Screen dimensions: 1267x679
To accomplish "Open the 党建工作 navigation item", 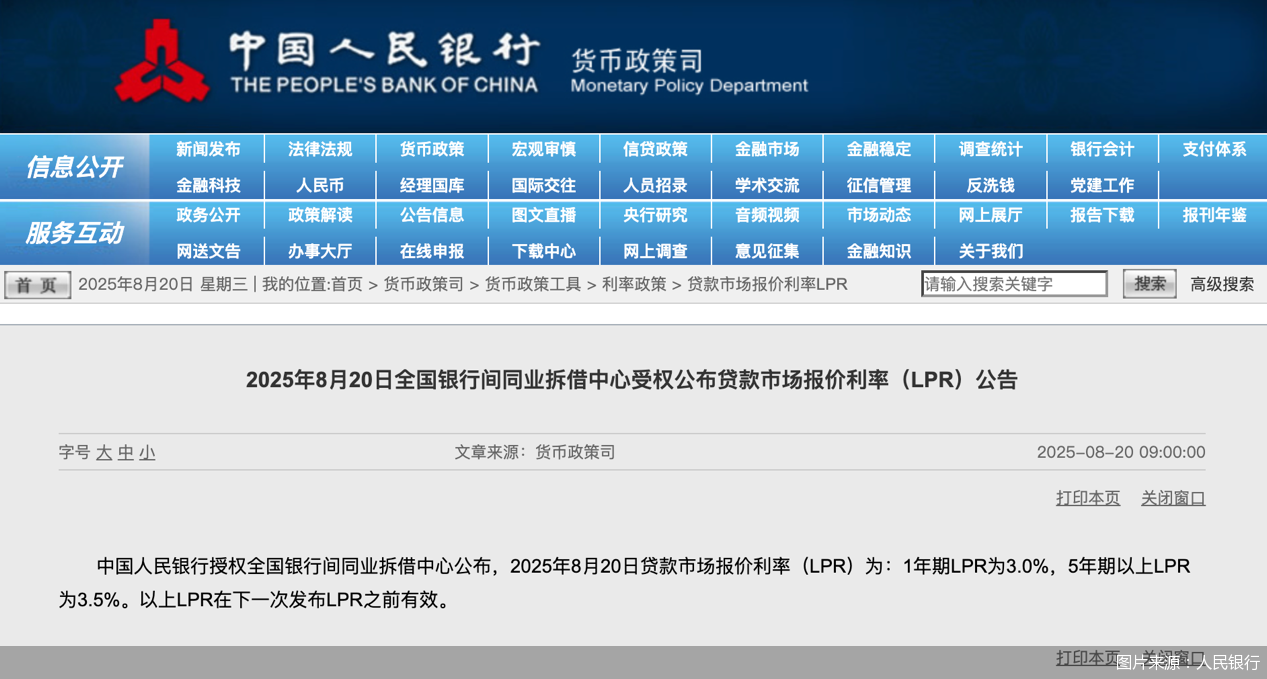I will click(x=1102, y=185).
